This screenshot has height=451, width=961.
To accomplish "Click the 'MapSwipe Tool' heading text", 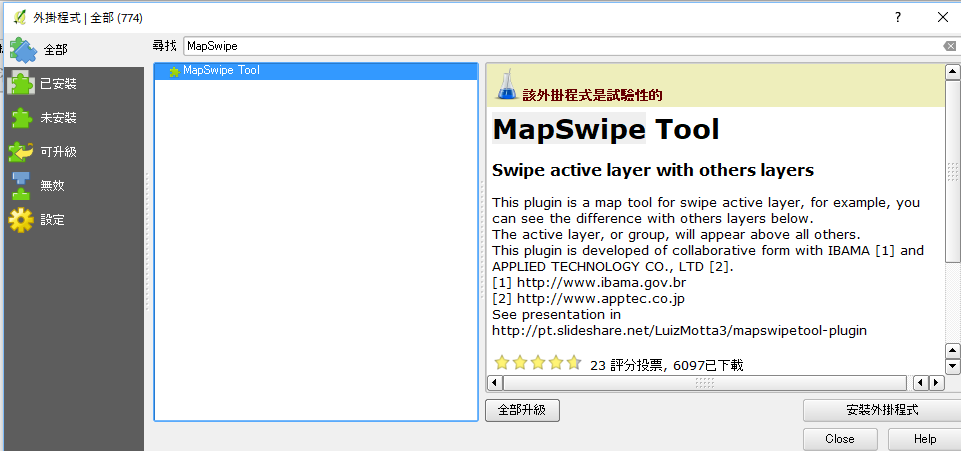I will [x=606, y=129].
